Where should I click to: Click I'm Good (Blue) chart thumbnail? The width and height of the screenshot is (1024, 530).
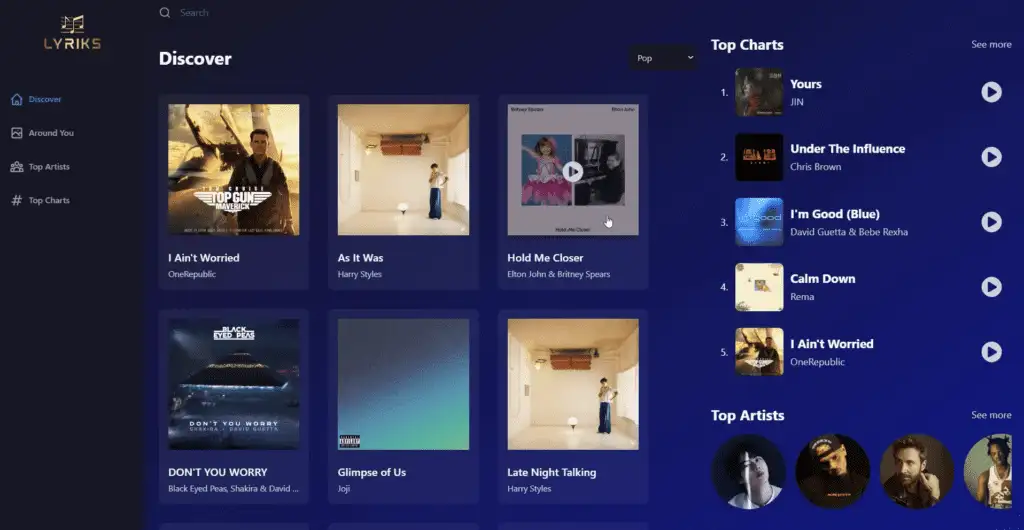click(760, 222)
